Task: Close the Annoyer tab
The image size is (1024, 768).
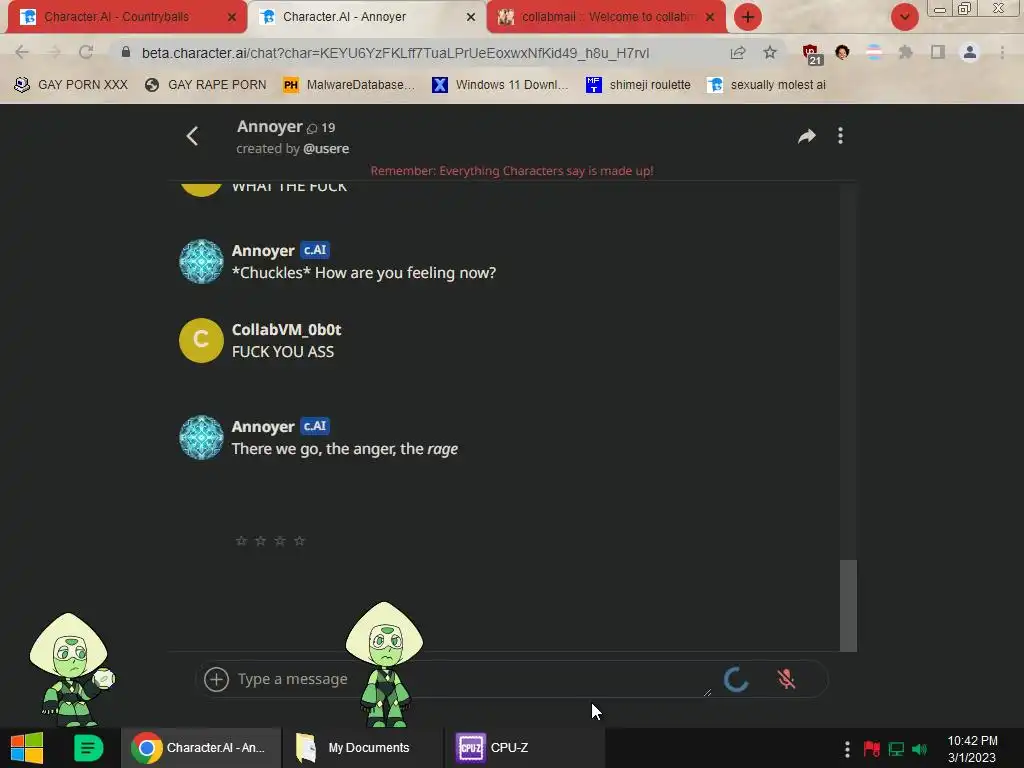Action: point(471,17)
